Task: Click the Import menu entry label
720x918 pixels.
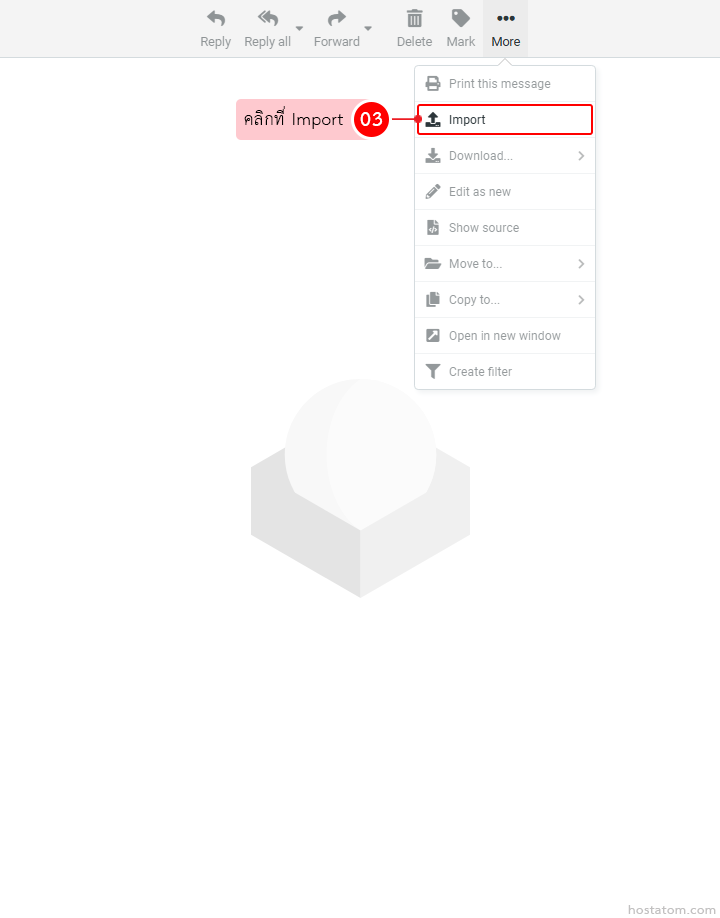Action: (467, 120)
